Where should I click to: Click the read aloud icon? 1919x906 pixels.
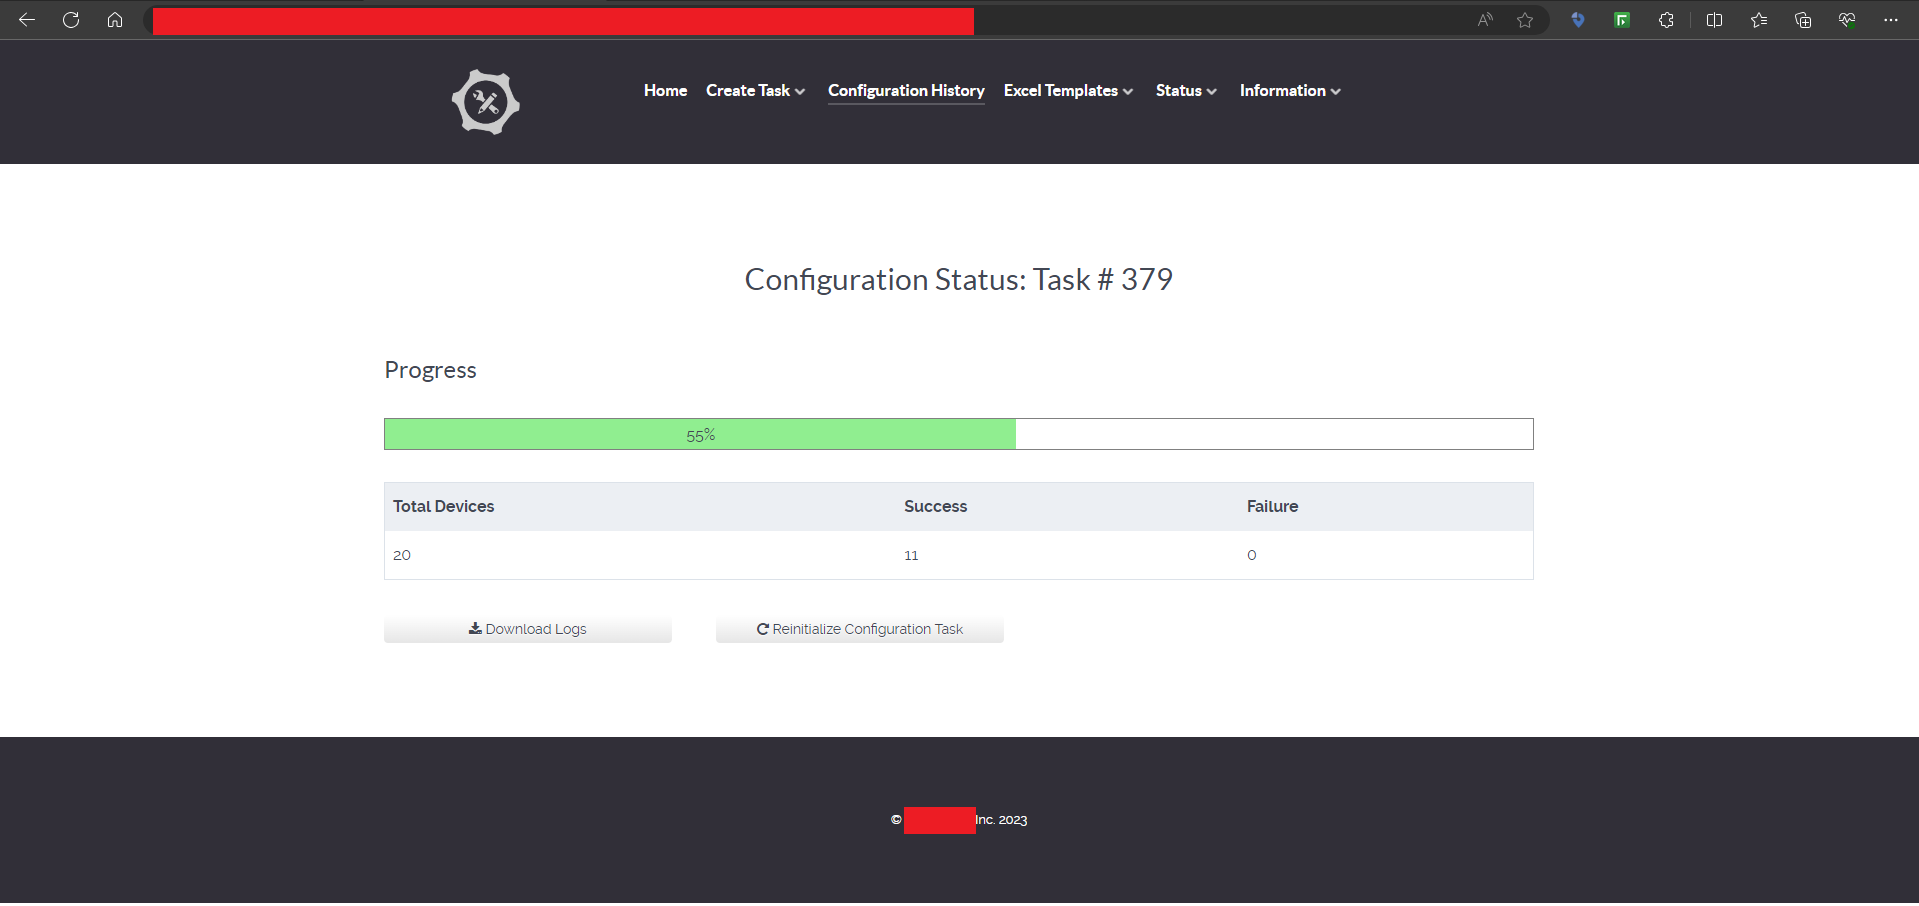point(1485,20)
